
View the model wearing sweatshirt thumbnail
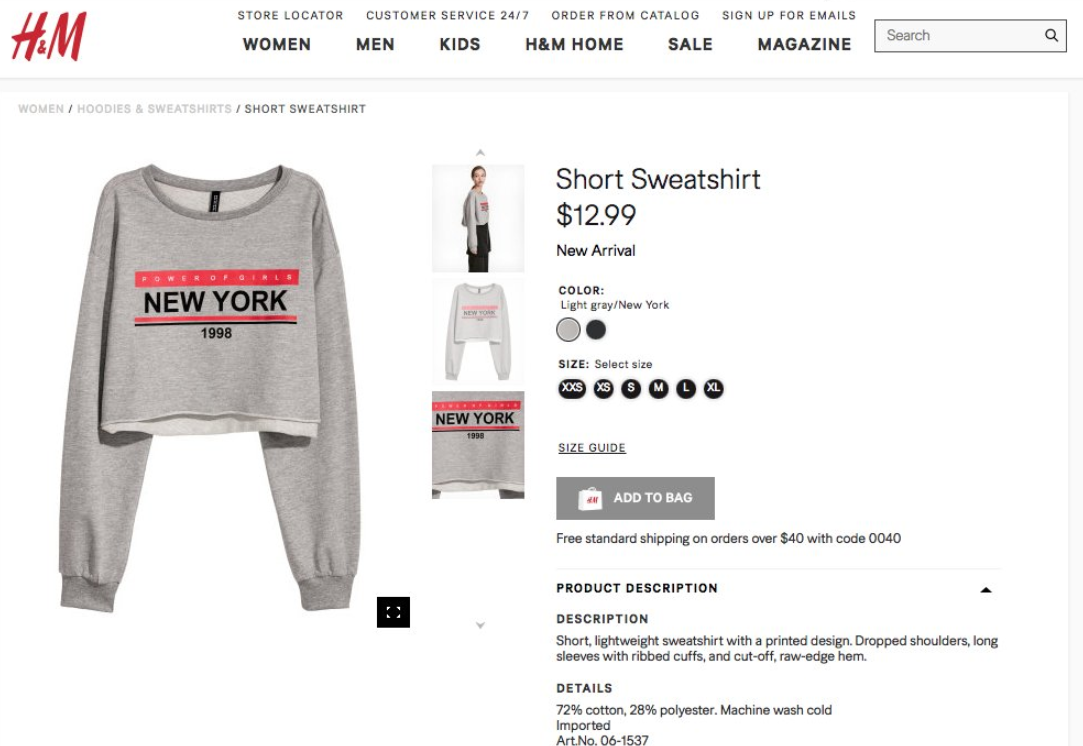coord(478,218)
